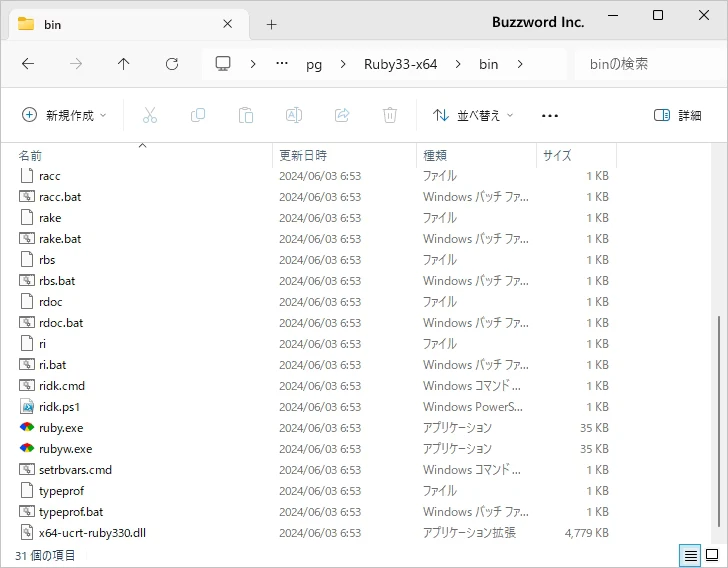The width and height of the screenshot is (728, 568).
Task: Go back with the left arrow button
Action: coord(28,64)
